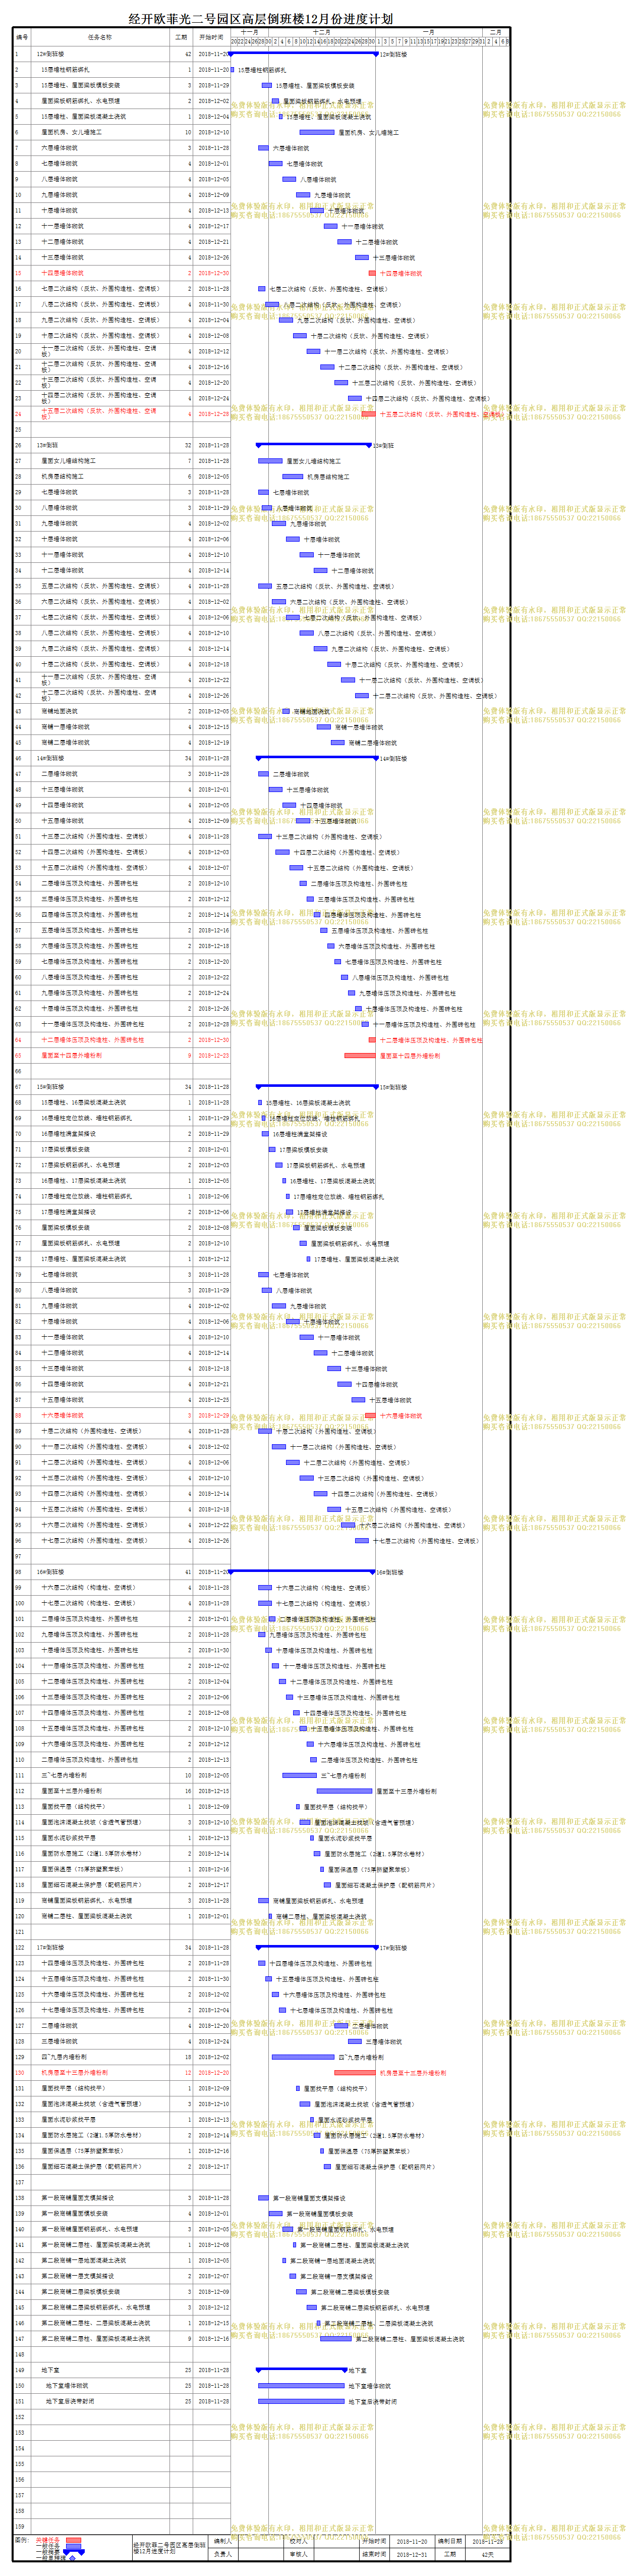Click the footer 审核人 label
This screenshot has height=2576, width=626.
[298, 2554]
